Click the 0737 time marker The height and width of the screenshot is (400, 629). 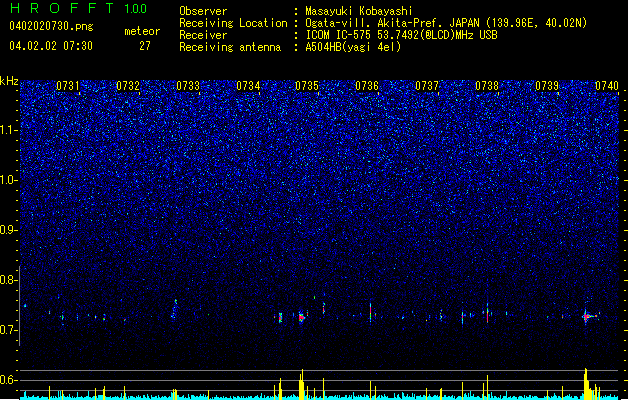[x=427, y=86]
